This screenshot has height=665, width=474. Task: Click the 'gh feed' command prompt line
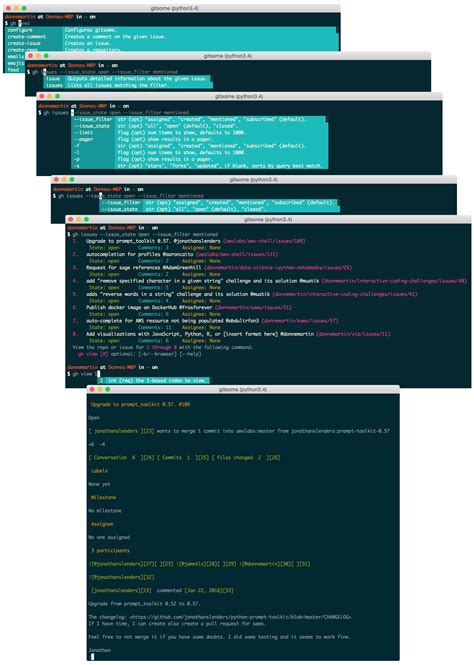coord(17,23)
